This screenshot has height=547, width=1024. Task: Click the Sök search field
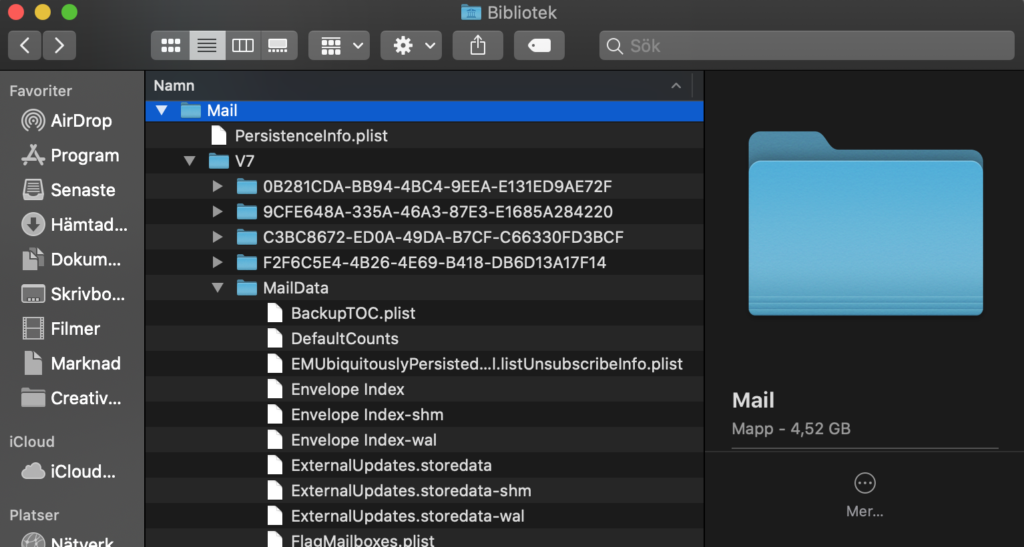pos(807,46)
